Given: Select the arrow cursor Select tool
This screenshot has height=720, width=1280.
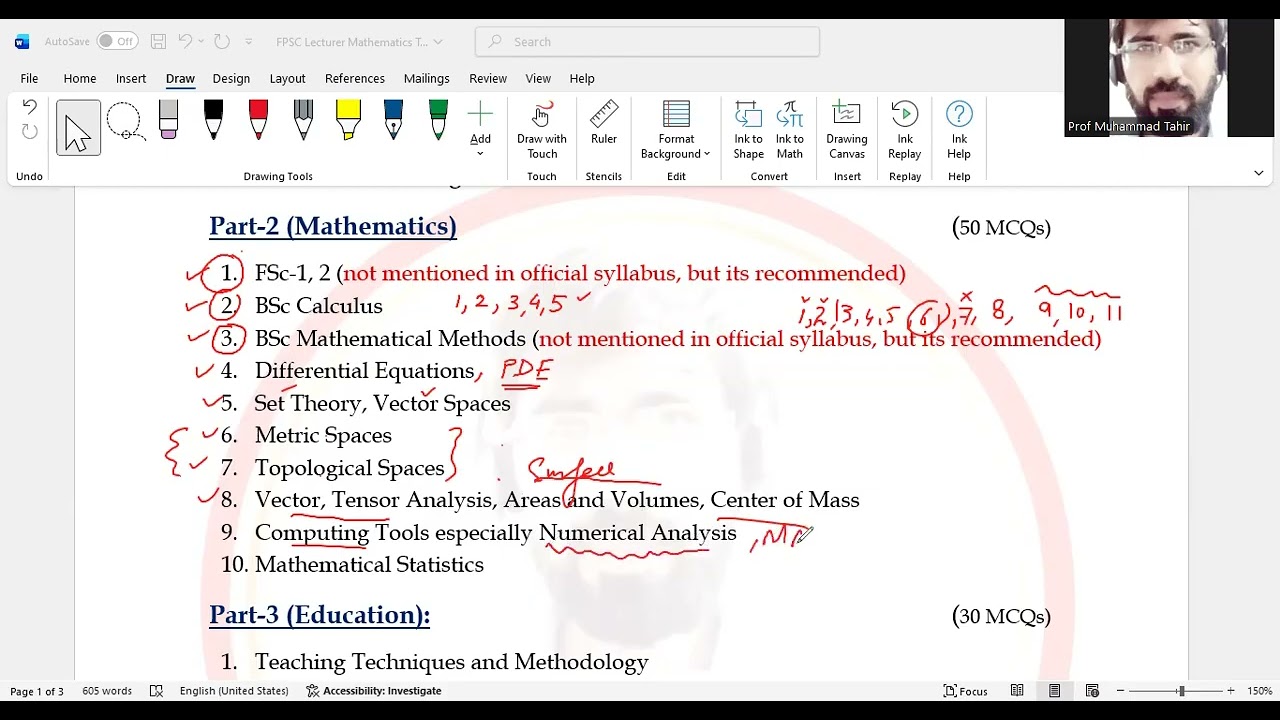Looking at the screenshot, I should [x=78, y=128].
